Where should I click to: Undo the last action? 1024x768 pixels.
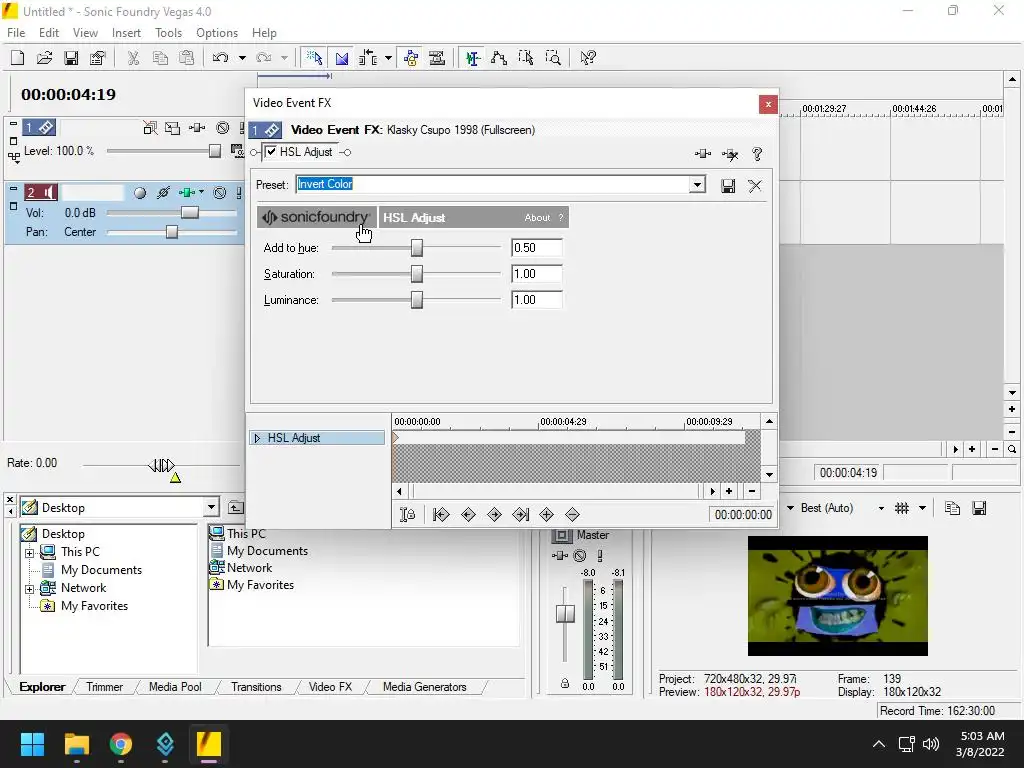[221, 58]
